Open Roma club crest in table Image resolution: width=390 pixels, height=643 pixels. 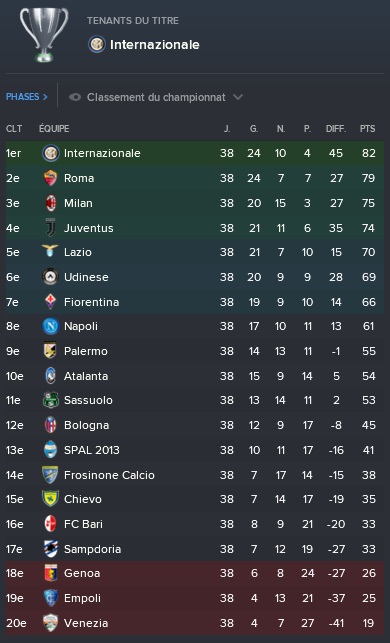[x=50, y=178]
